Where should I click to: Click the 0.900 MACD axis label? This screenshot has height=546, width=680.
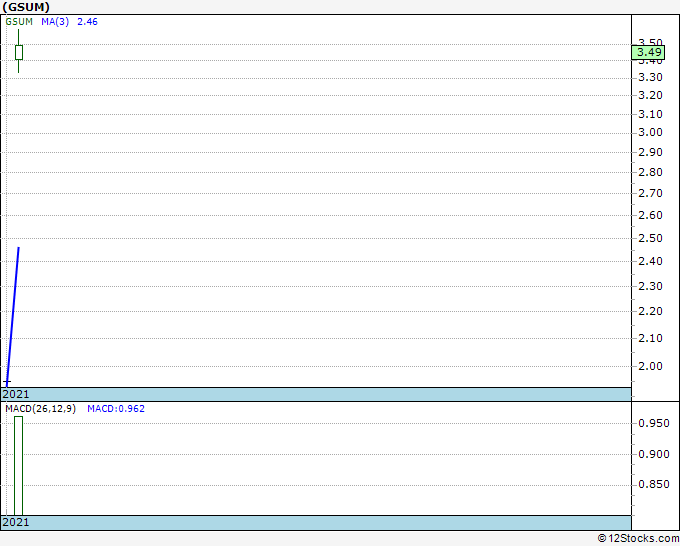[x=654, y=454]
